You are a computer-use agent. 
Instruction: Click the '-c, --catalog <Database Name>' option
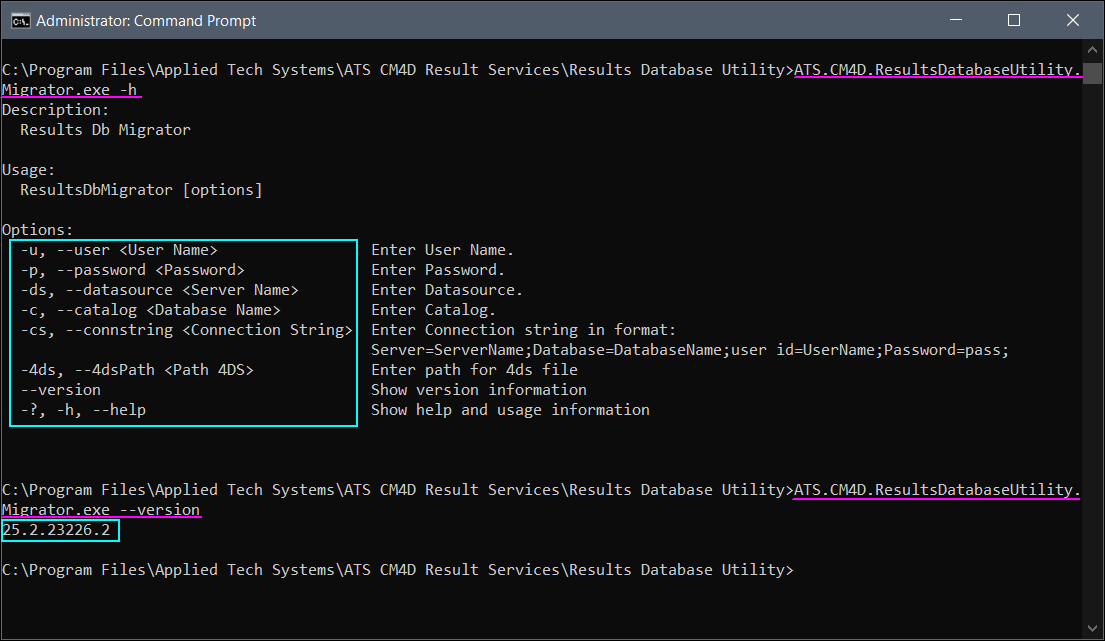(150, 310)
